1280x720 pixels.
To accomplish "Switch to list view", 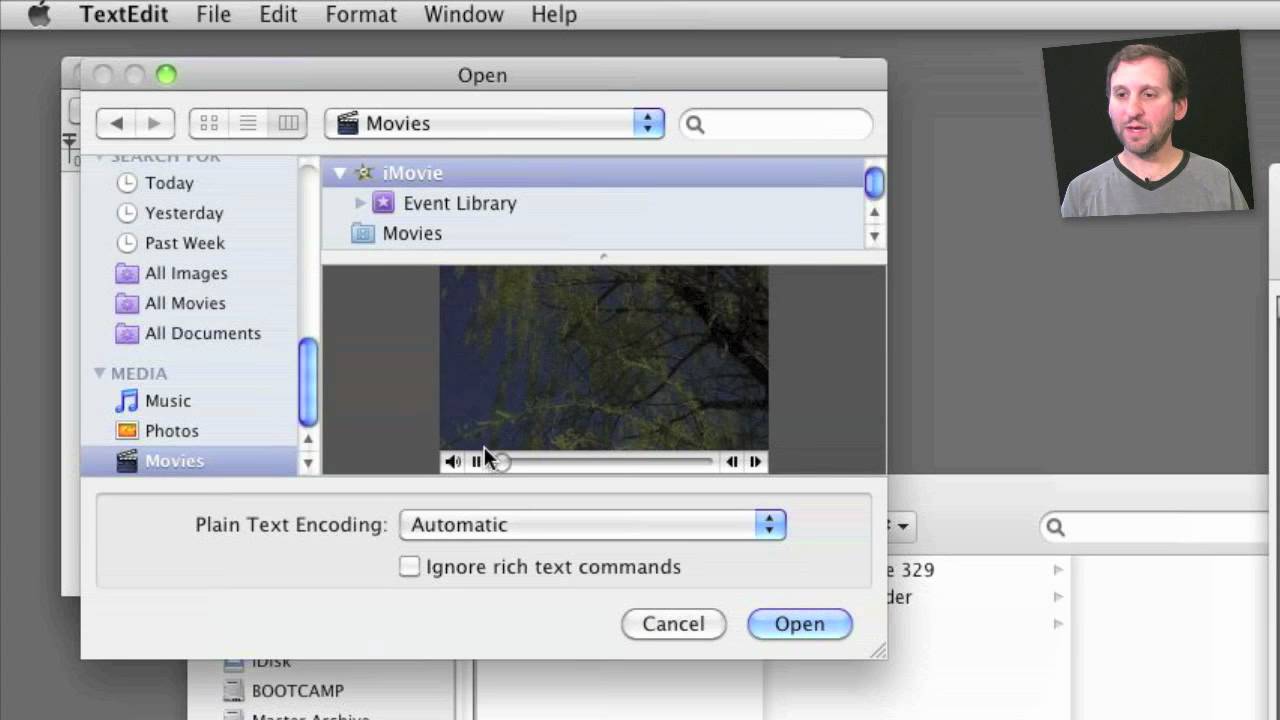I will click(x=248, y=123).
